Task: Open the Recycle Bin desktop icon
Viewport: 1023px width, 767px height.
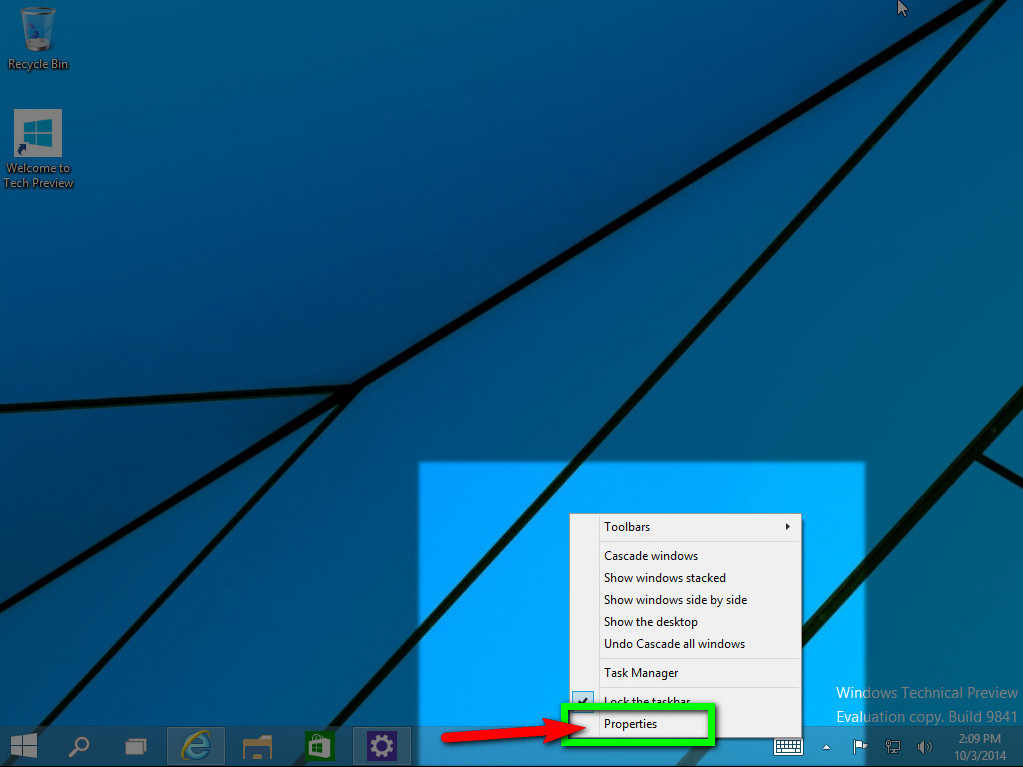Action: click(x=38, y=38)
